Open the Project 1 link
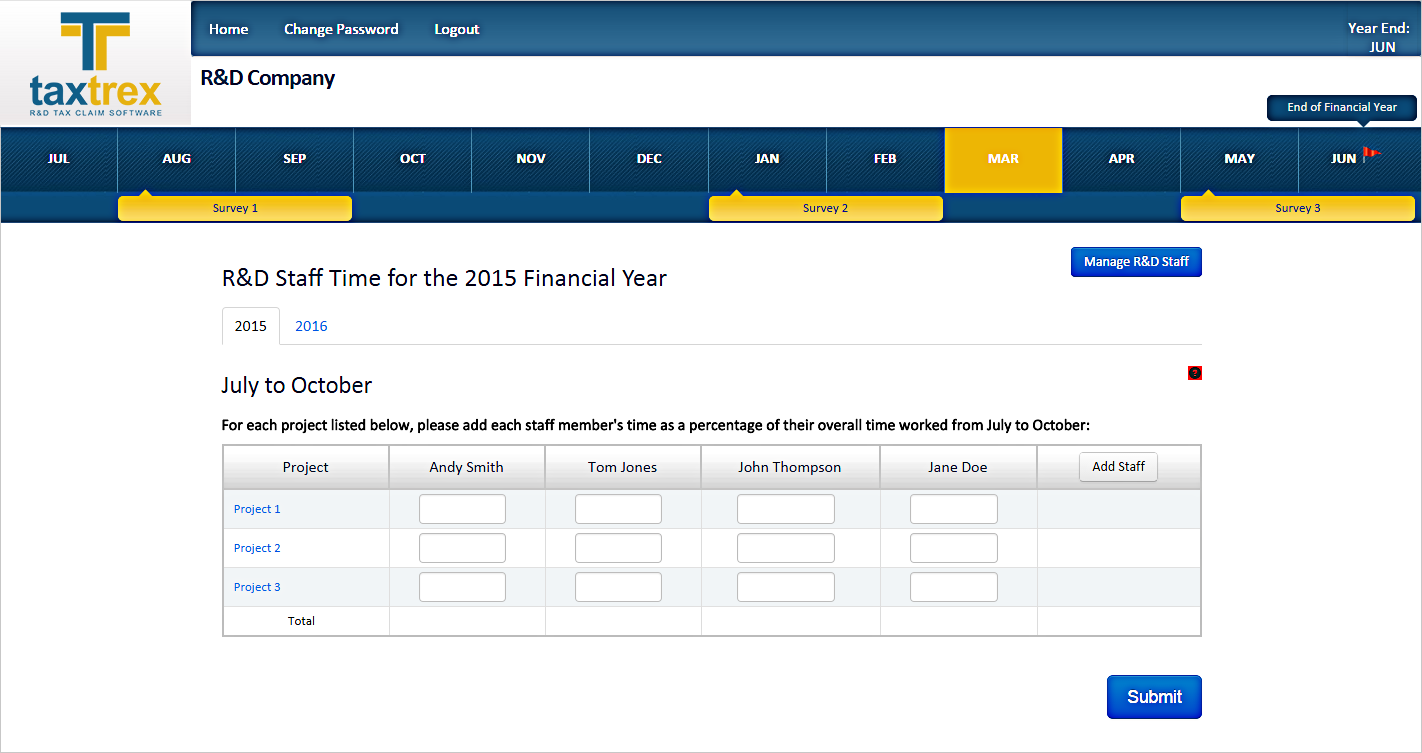This screenshot has width=1422, height=753. [257, 509]
